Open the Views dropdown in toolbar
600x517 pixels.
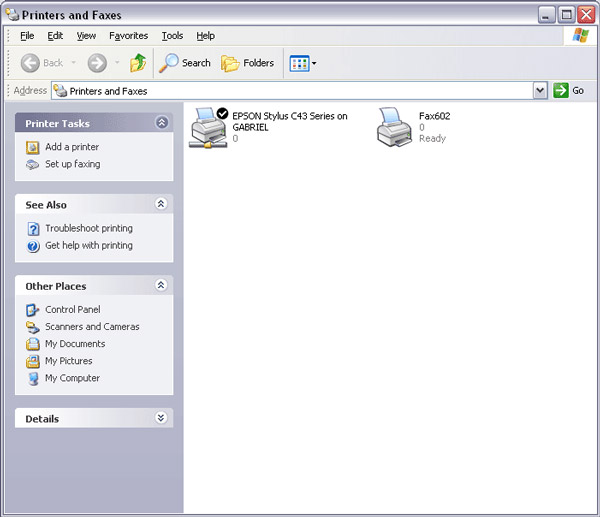point(303,63)
